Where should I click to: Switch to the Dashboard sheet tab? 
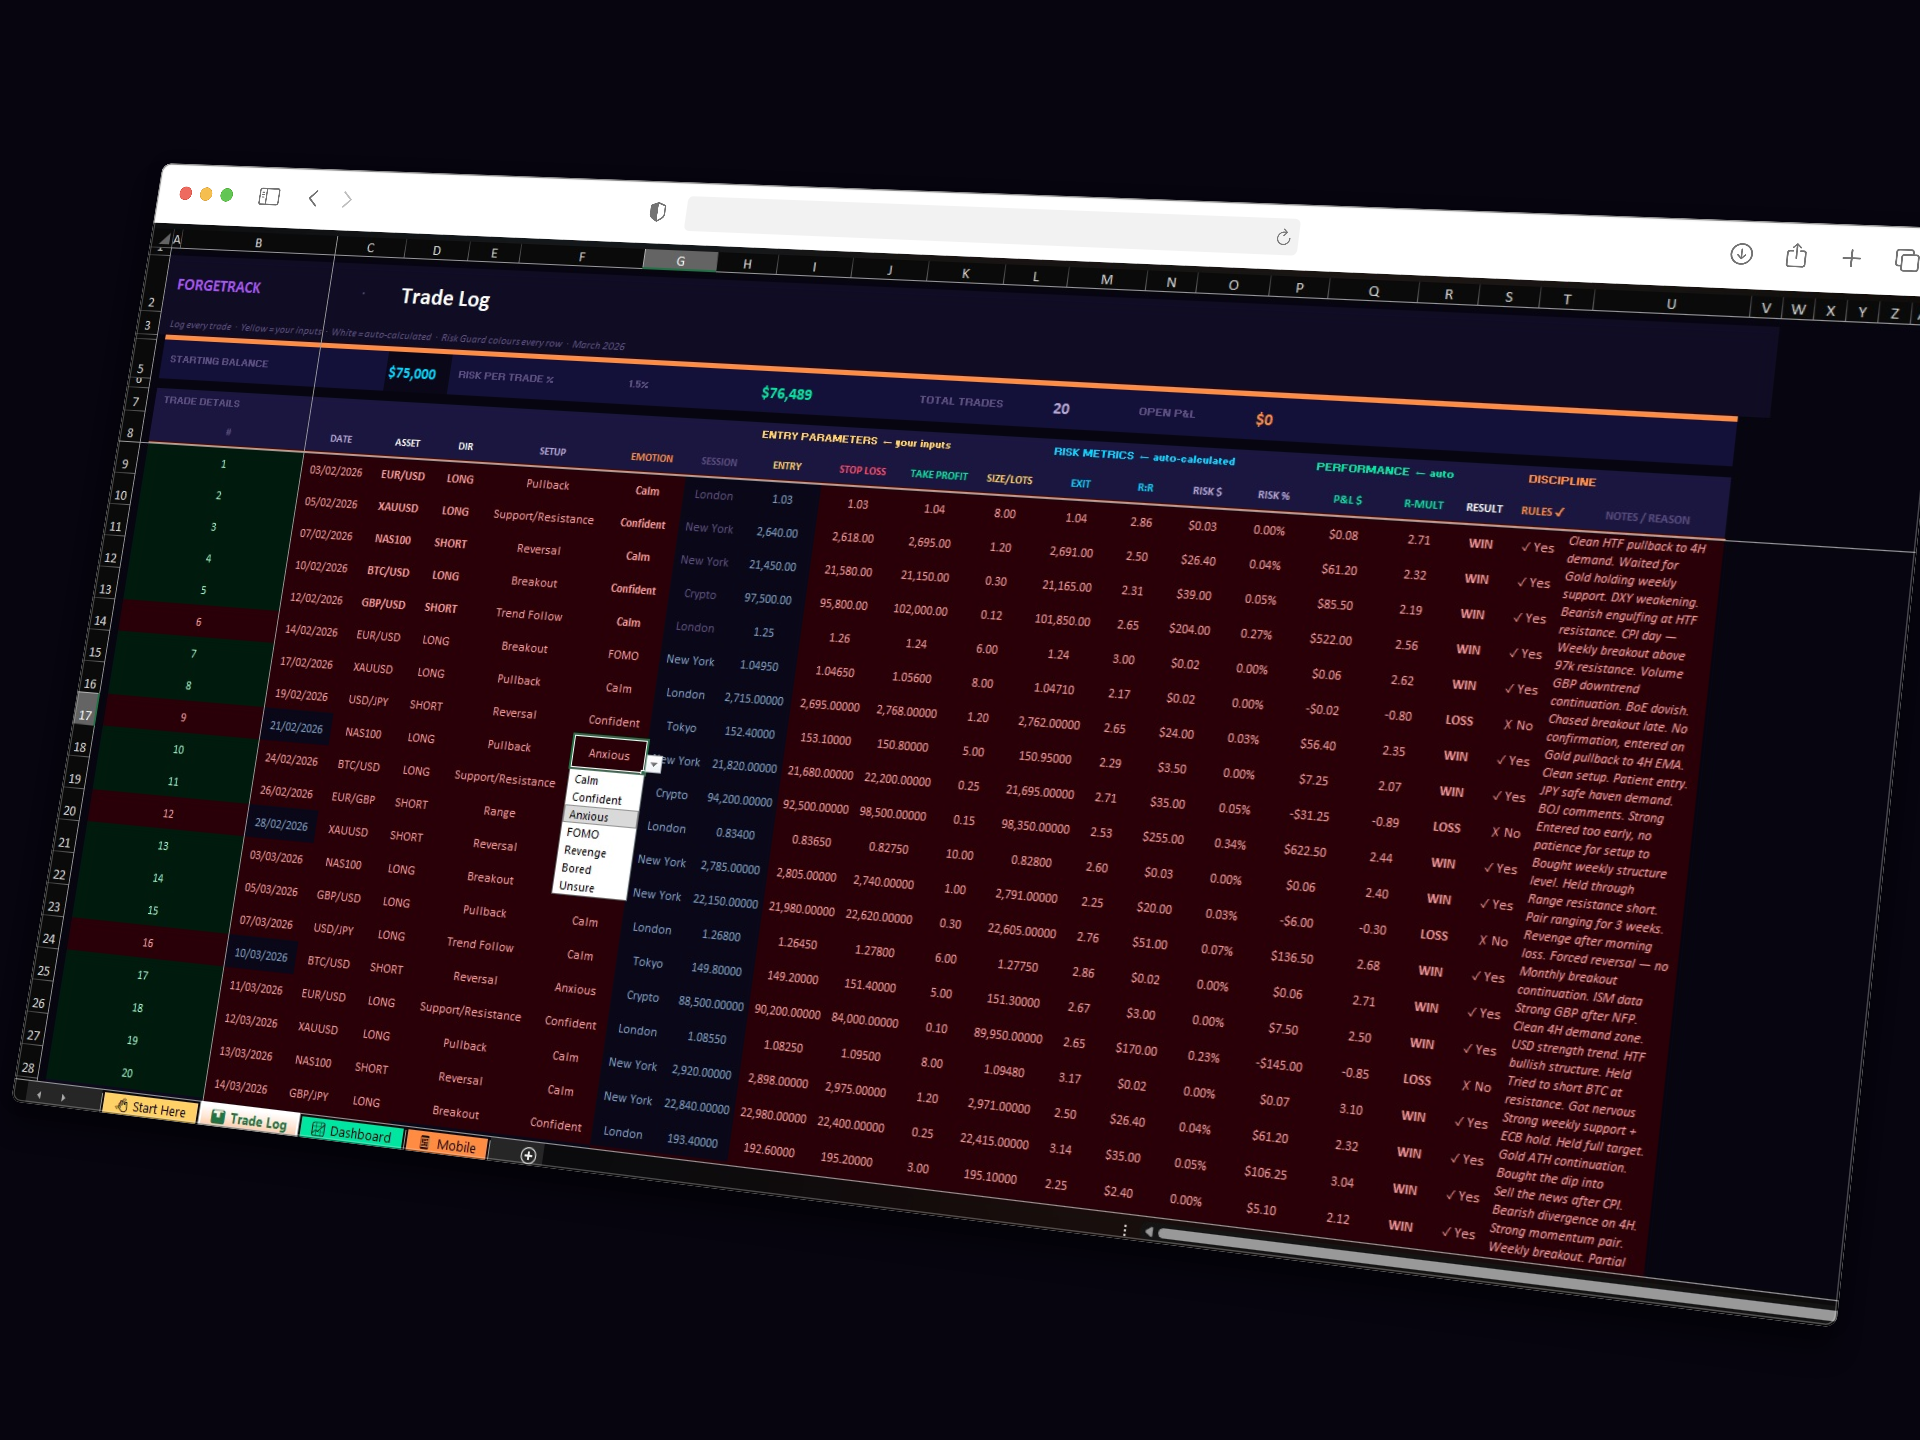coord(350,1132)
